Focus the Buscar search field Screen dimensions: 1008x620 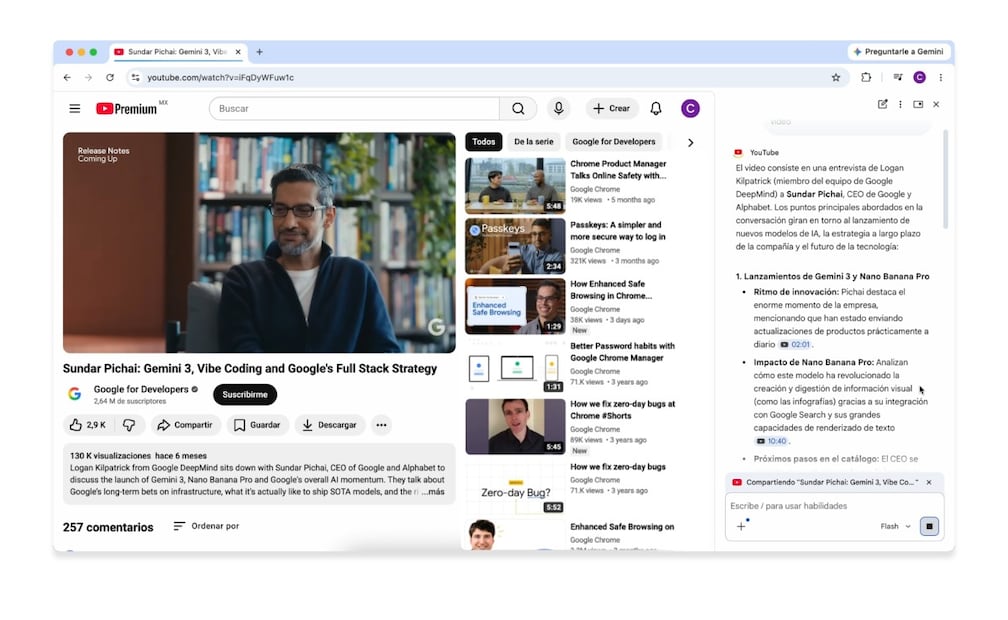(354, 109)
